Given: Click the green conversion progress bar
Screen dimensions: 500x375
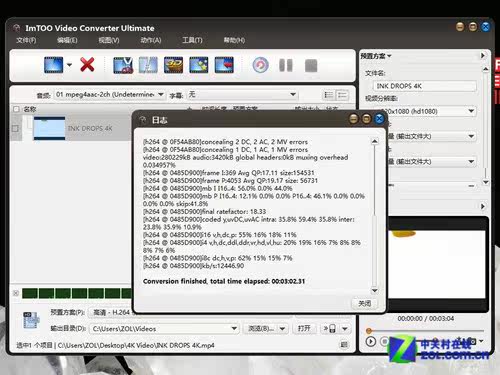Looking at the screenshot, I should point(77,293).
